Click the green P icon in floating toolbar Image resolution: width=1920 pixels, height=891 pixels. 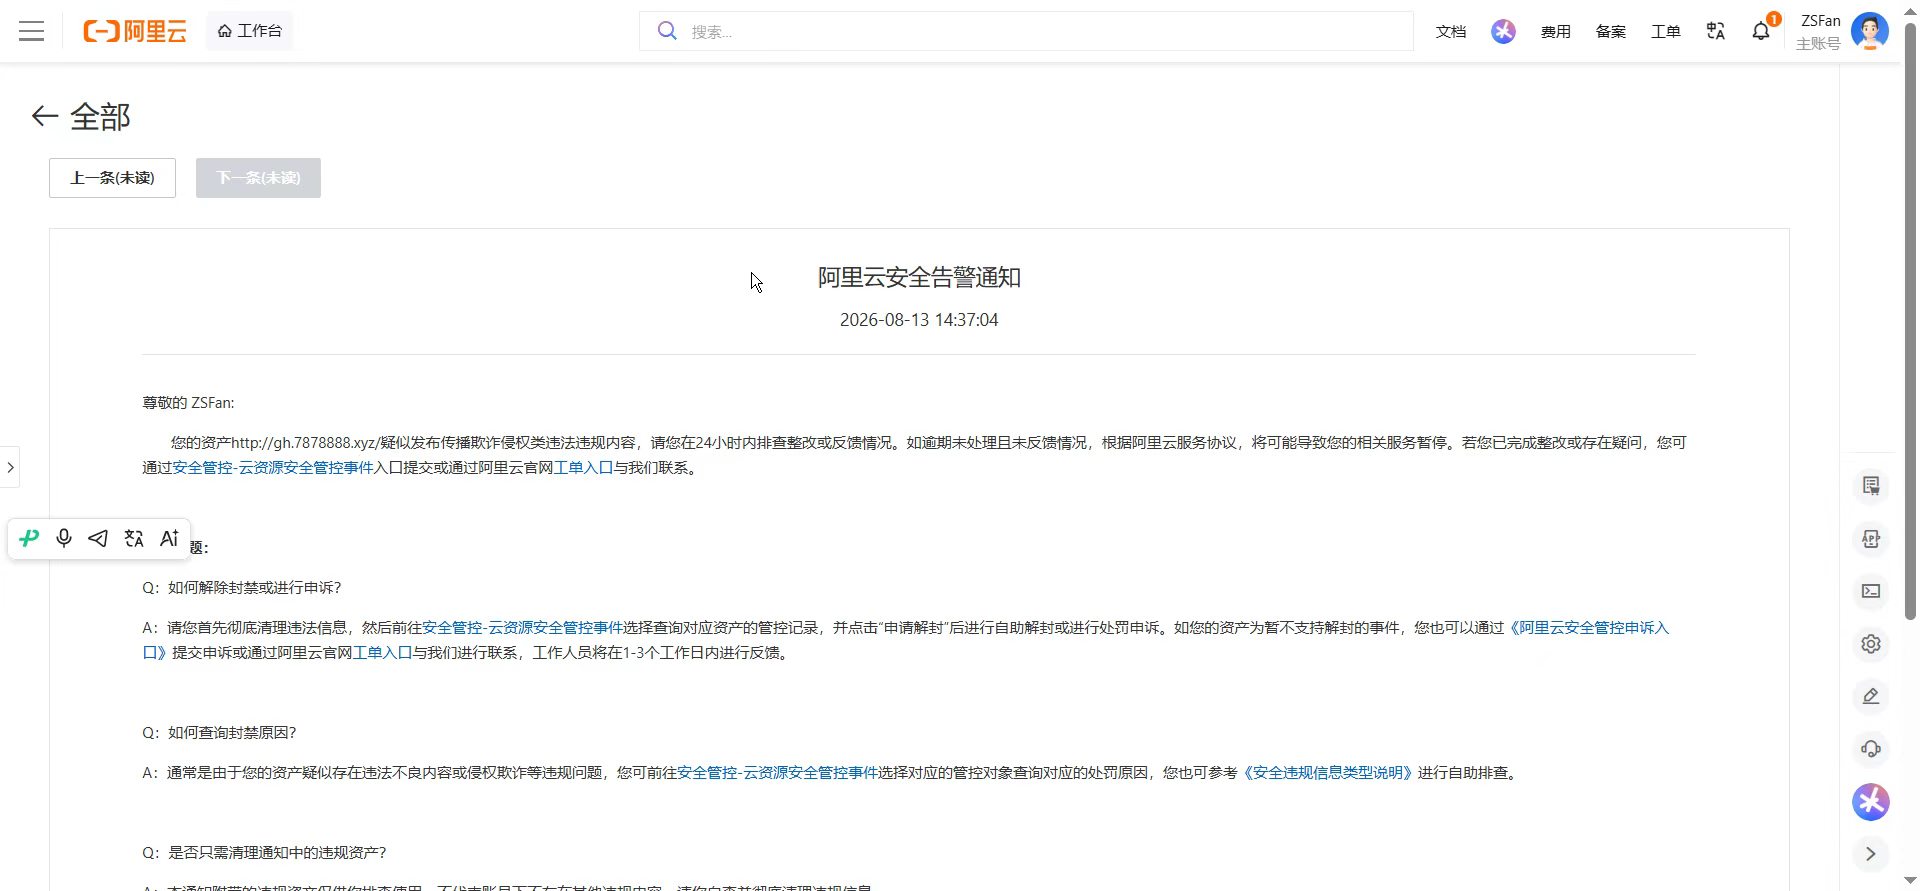29,539
